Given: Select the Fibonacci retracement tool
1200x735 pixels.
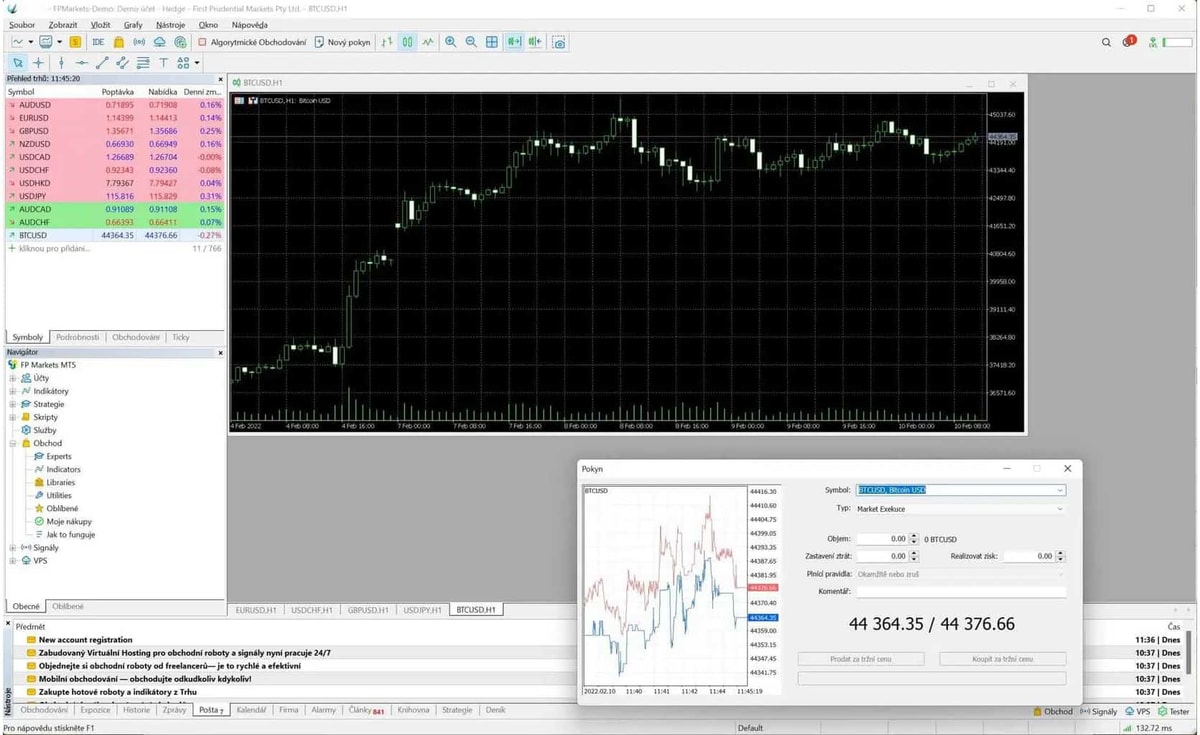Looking at the screenshot, I should coord(143,62).
